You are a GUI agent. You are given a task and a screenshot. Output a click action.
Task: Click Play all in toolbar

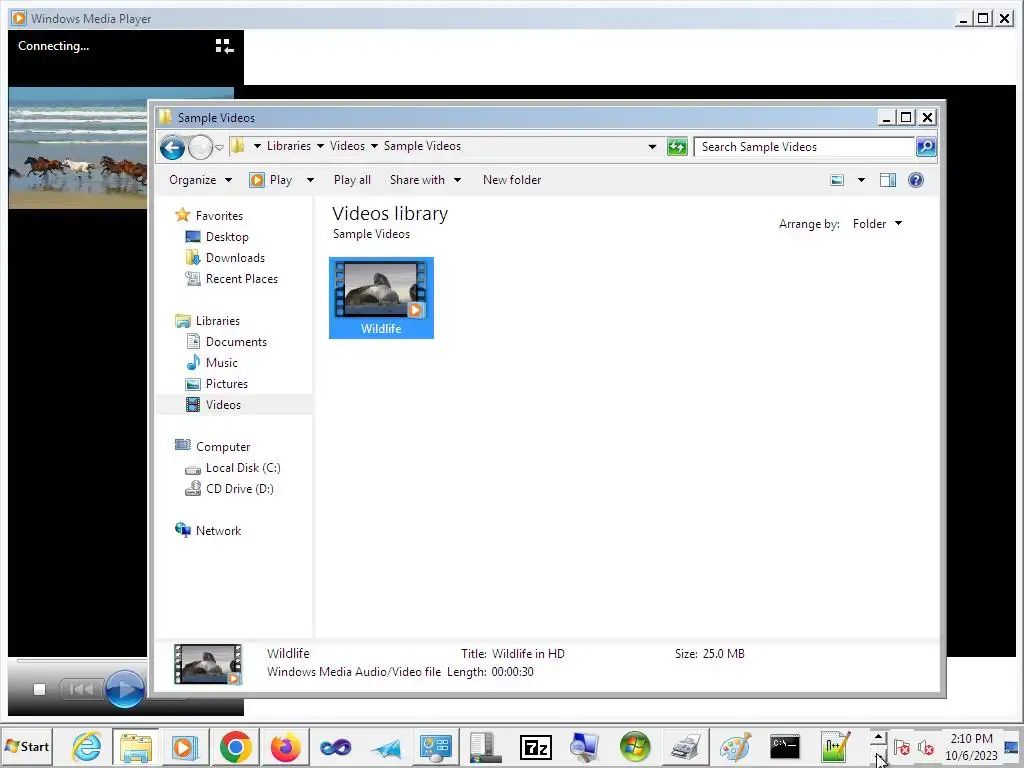[x=352, y=180]
